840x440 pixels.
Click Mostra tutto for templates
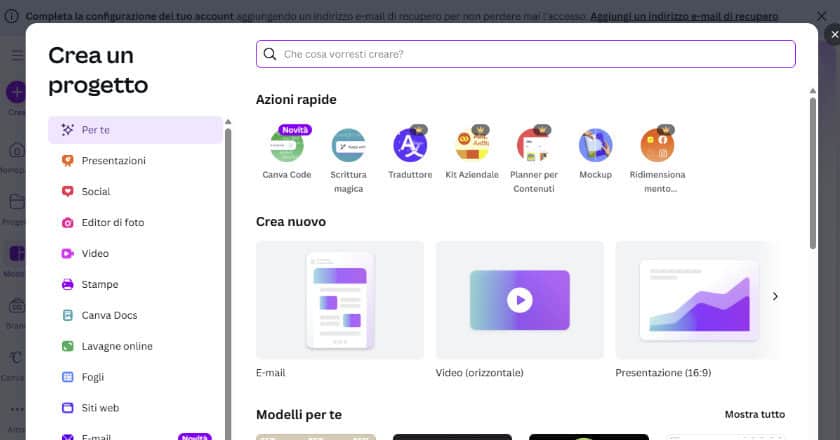coord(754,414)
